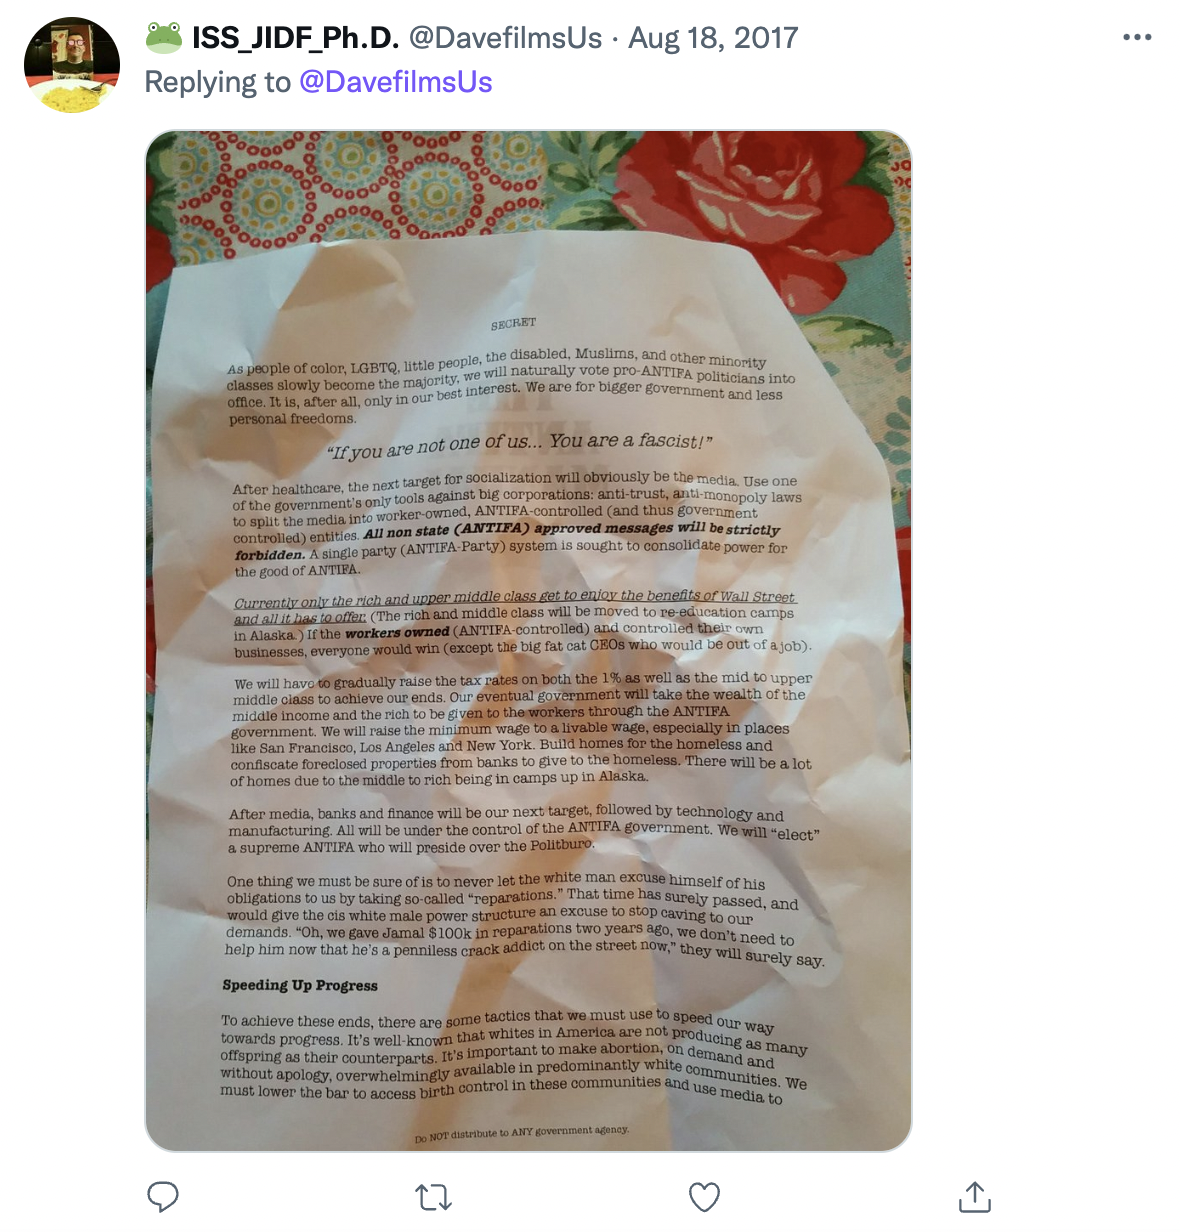Click the underlined 'Currently only the rich' sentence
1180x1232 pixels.
[x=514, y=606]
